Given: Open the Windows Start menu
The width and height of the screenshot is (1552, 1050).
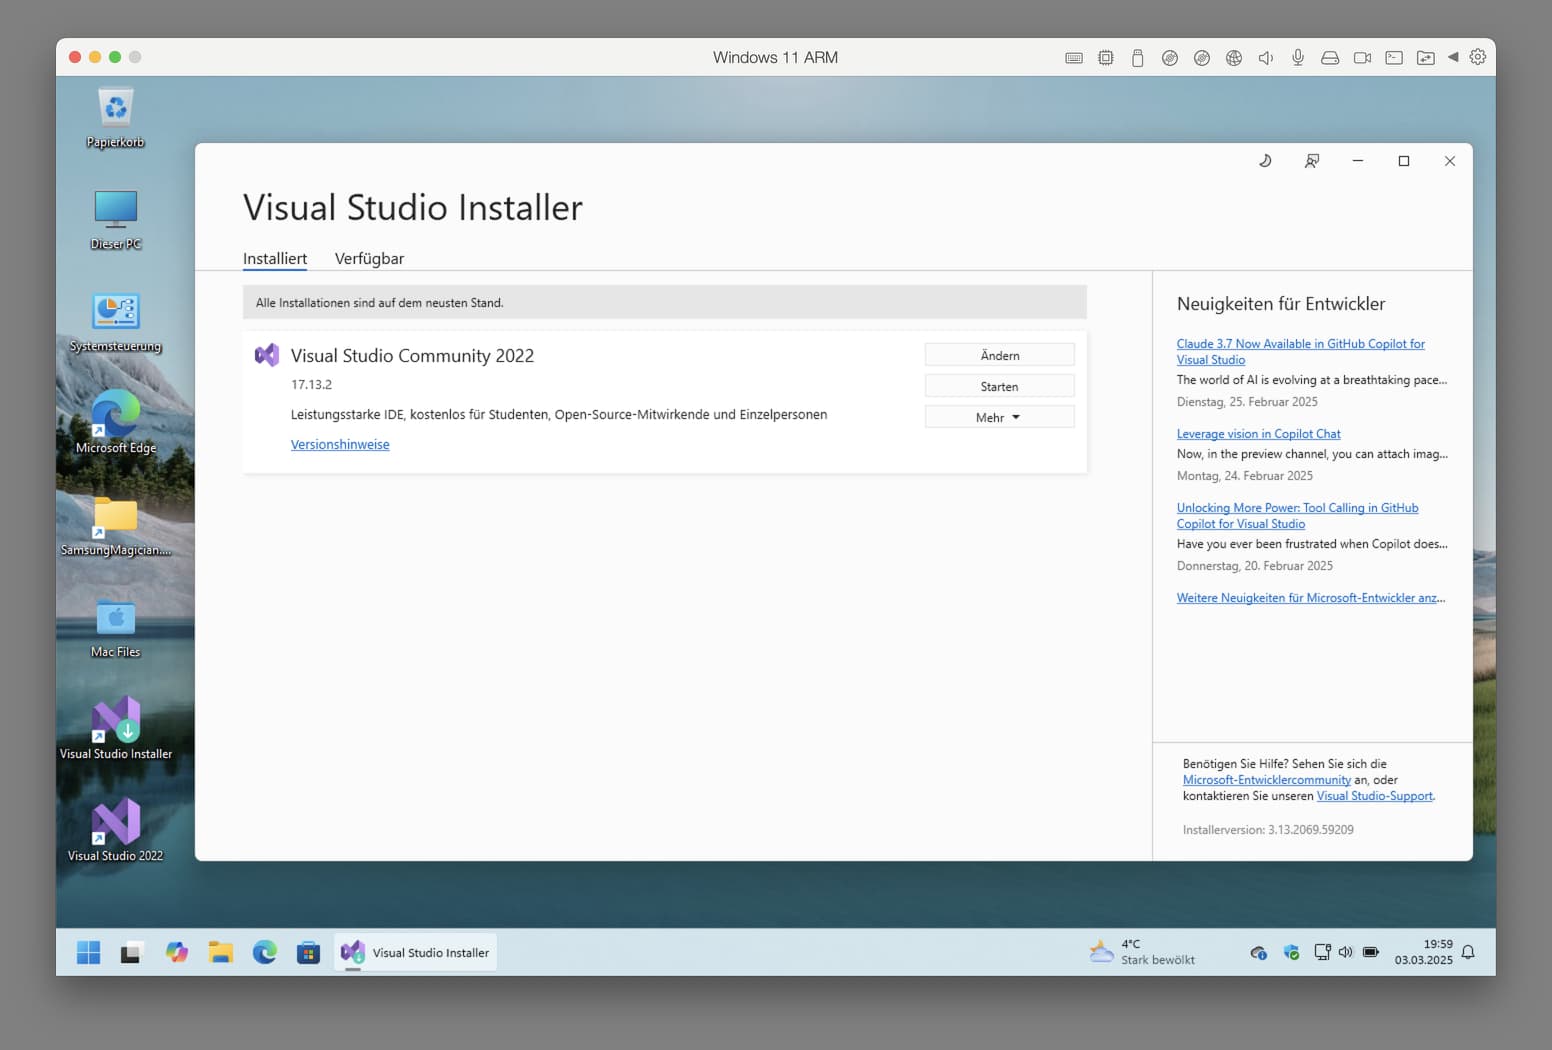Looking at the screenshot, I should click(x=88, y=953).
